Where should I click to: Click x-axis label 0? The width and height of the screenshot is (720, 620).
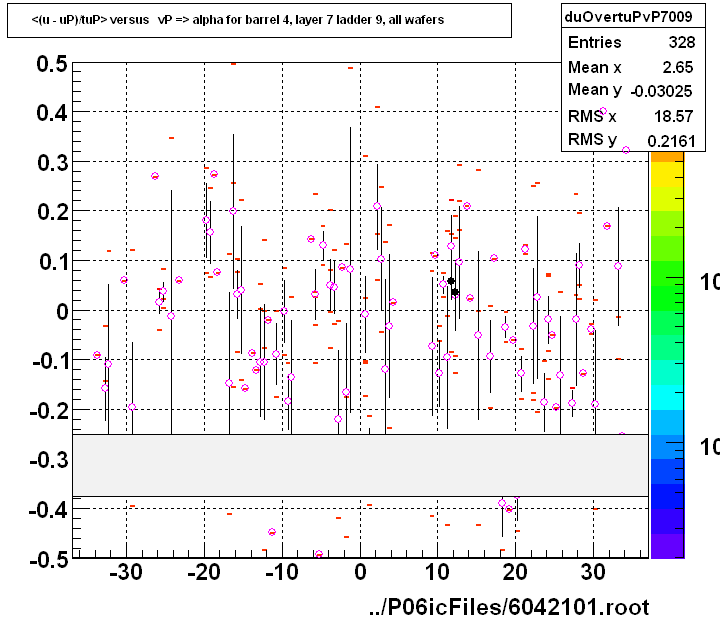tap(360, 573)
